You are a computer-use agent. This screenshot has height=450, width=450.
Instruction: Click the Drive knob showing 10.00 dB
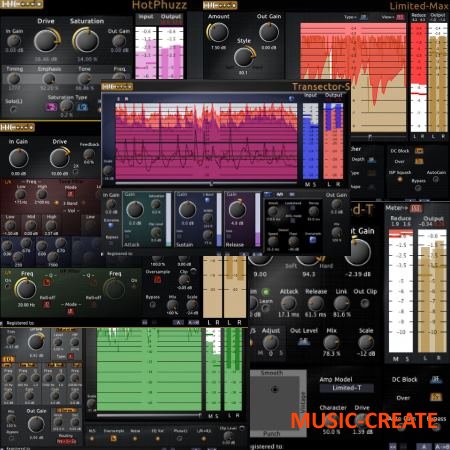pyautogui.click(x=60, y=158)
